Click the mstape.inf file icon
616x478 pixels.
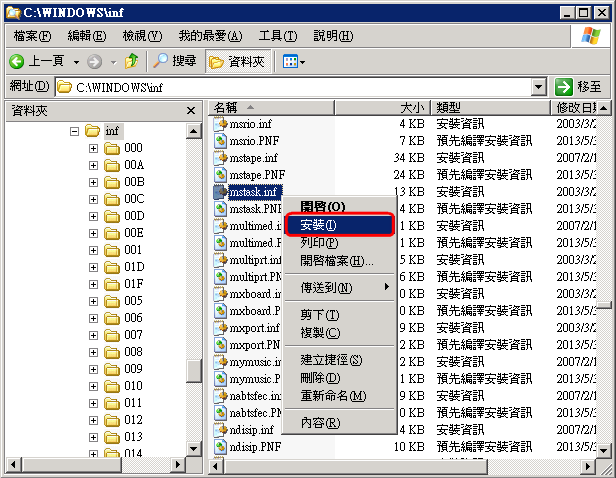[x=220, y=158]
